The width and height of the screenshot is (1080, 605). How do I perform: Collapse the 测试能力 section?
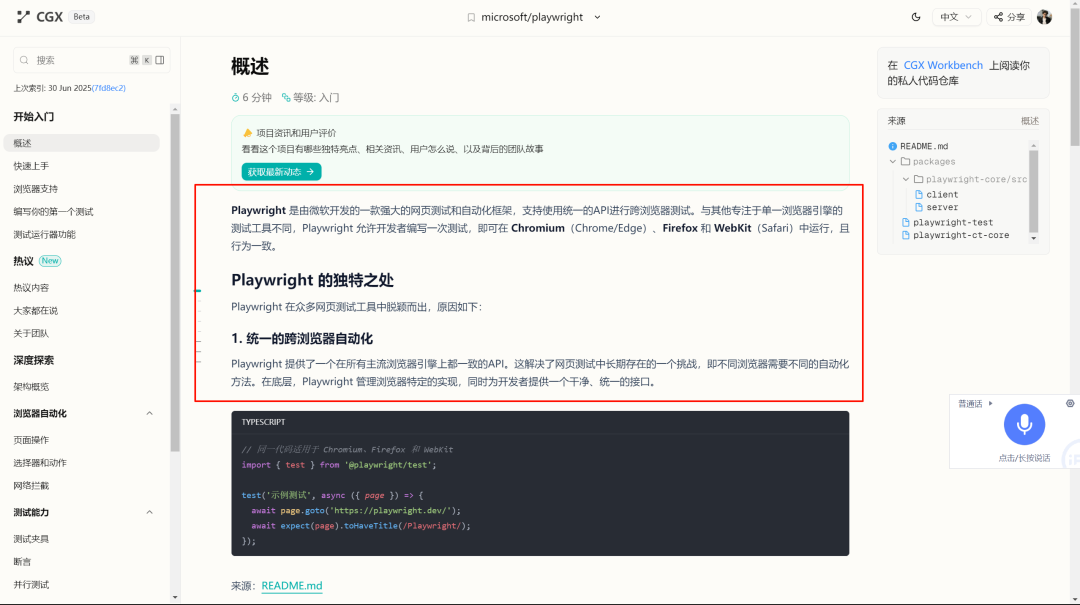point(149,512)
